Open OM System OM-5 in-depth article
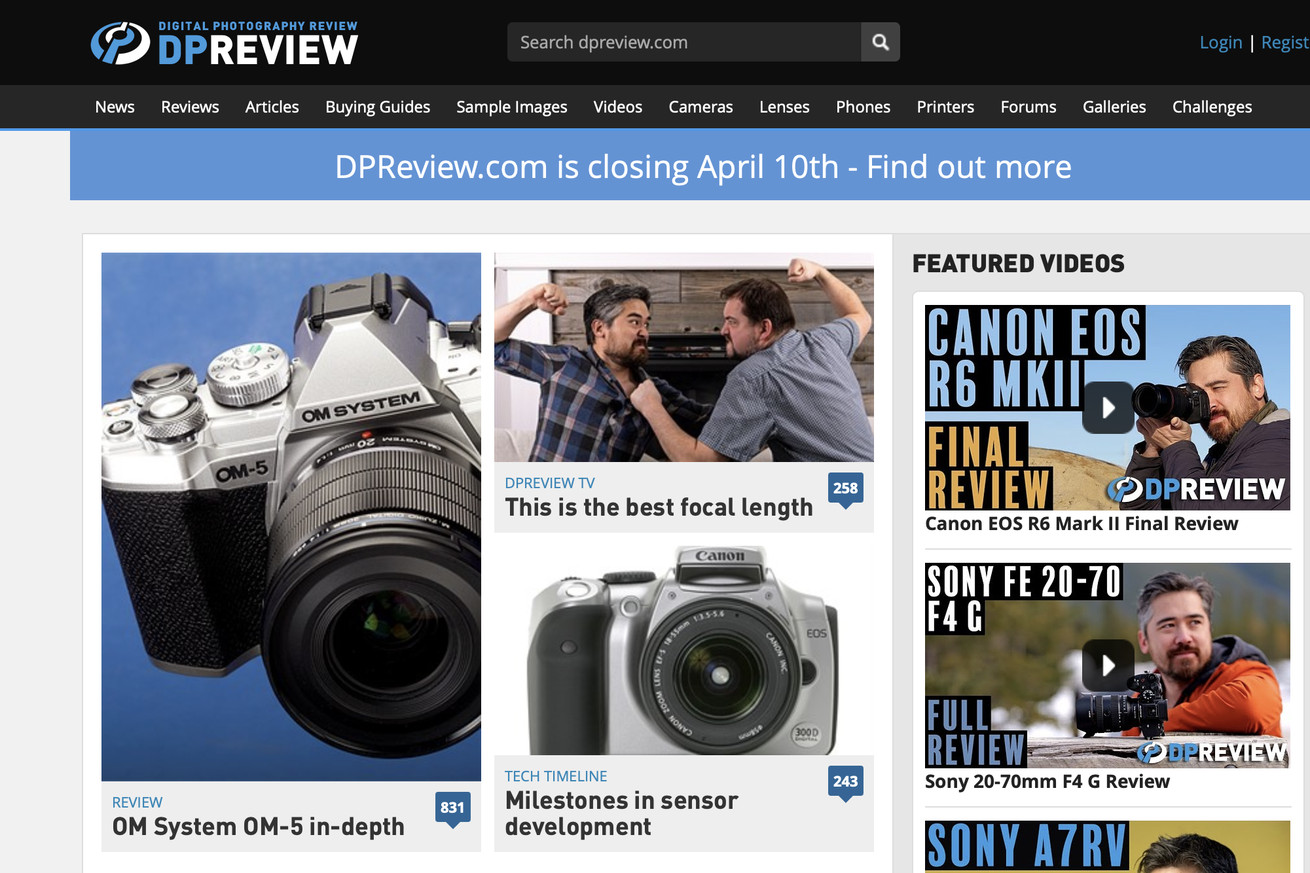Screen dimensions: 1310x873 (258, 827)
